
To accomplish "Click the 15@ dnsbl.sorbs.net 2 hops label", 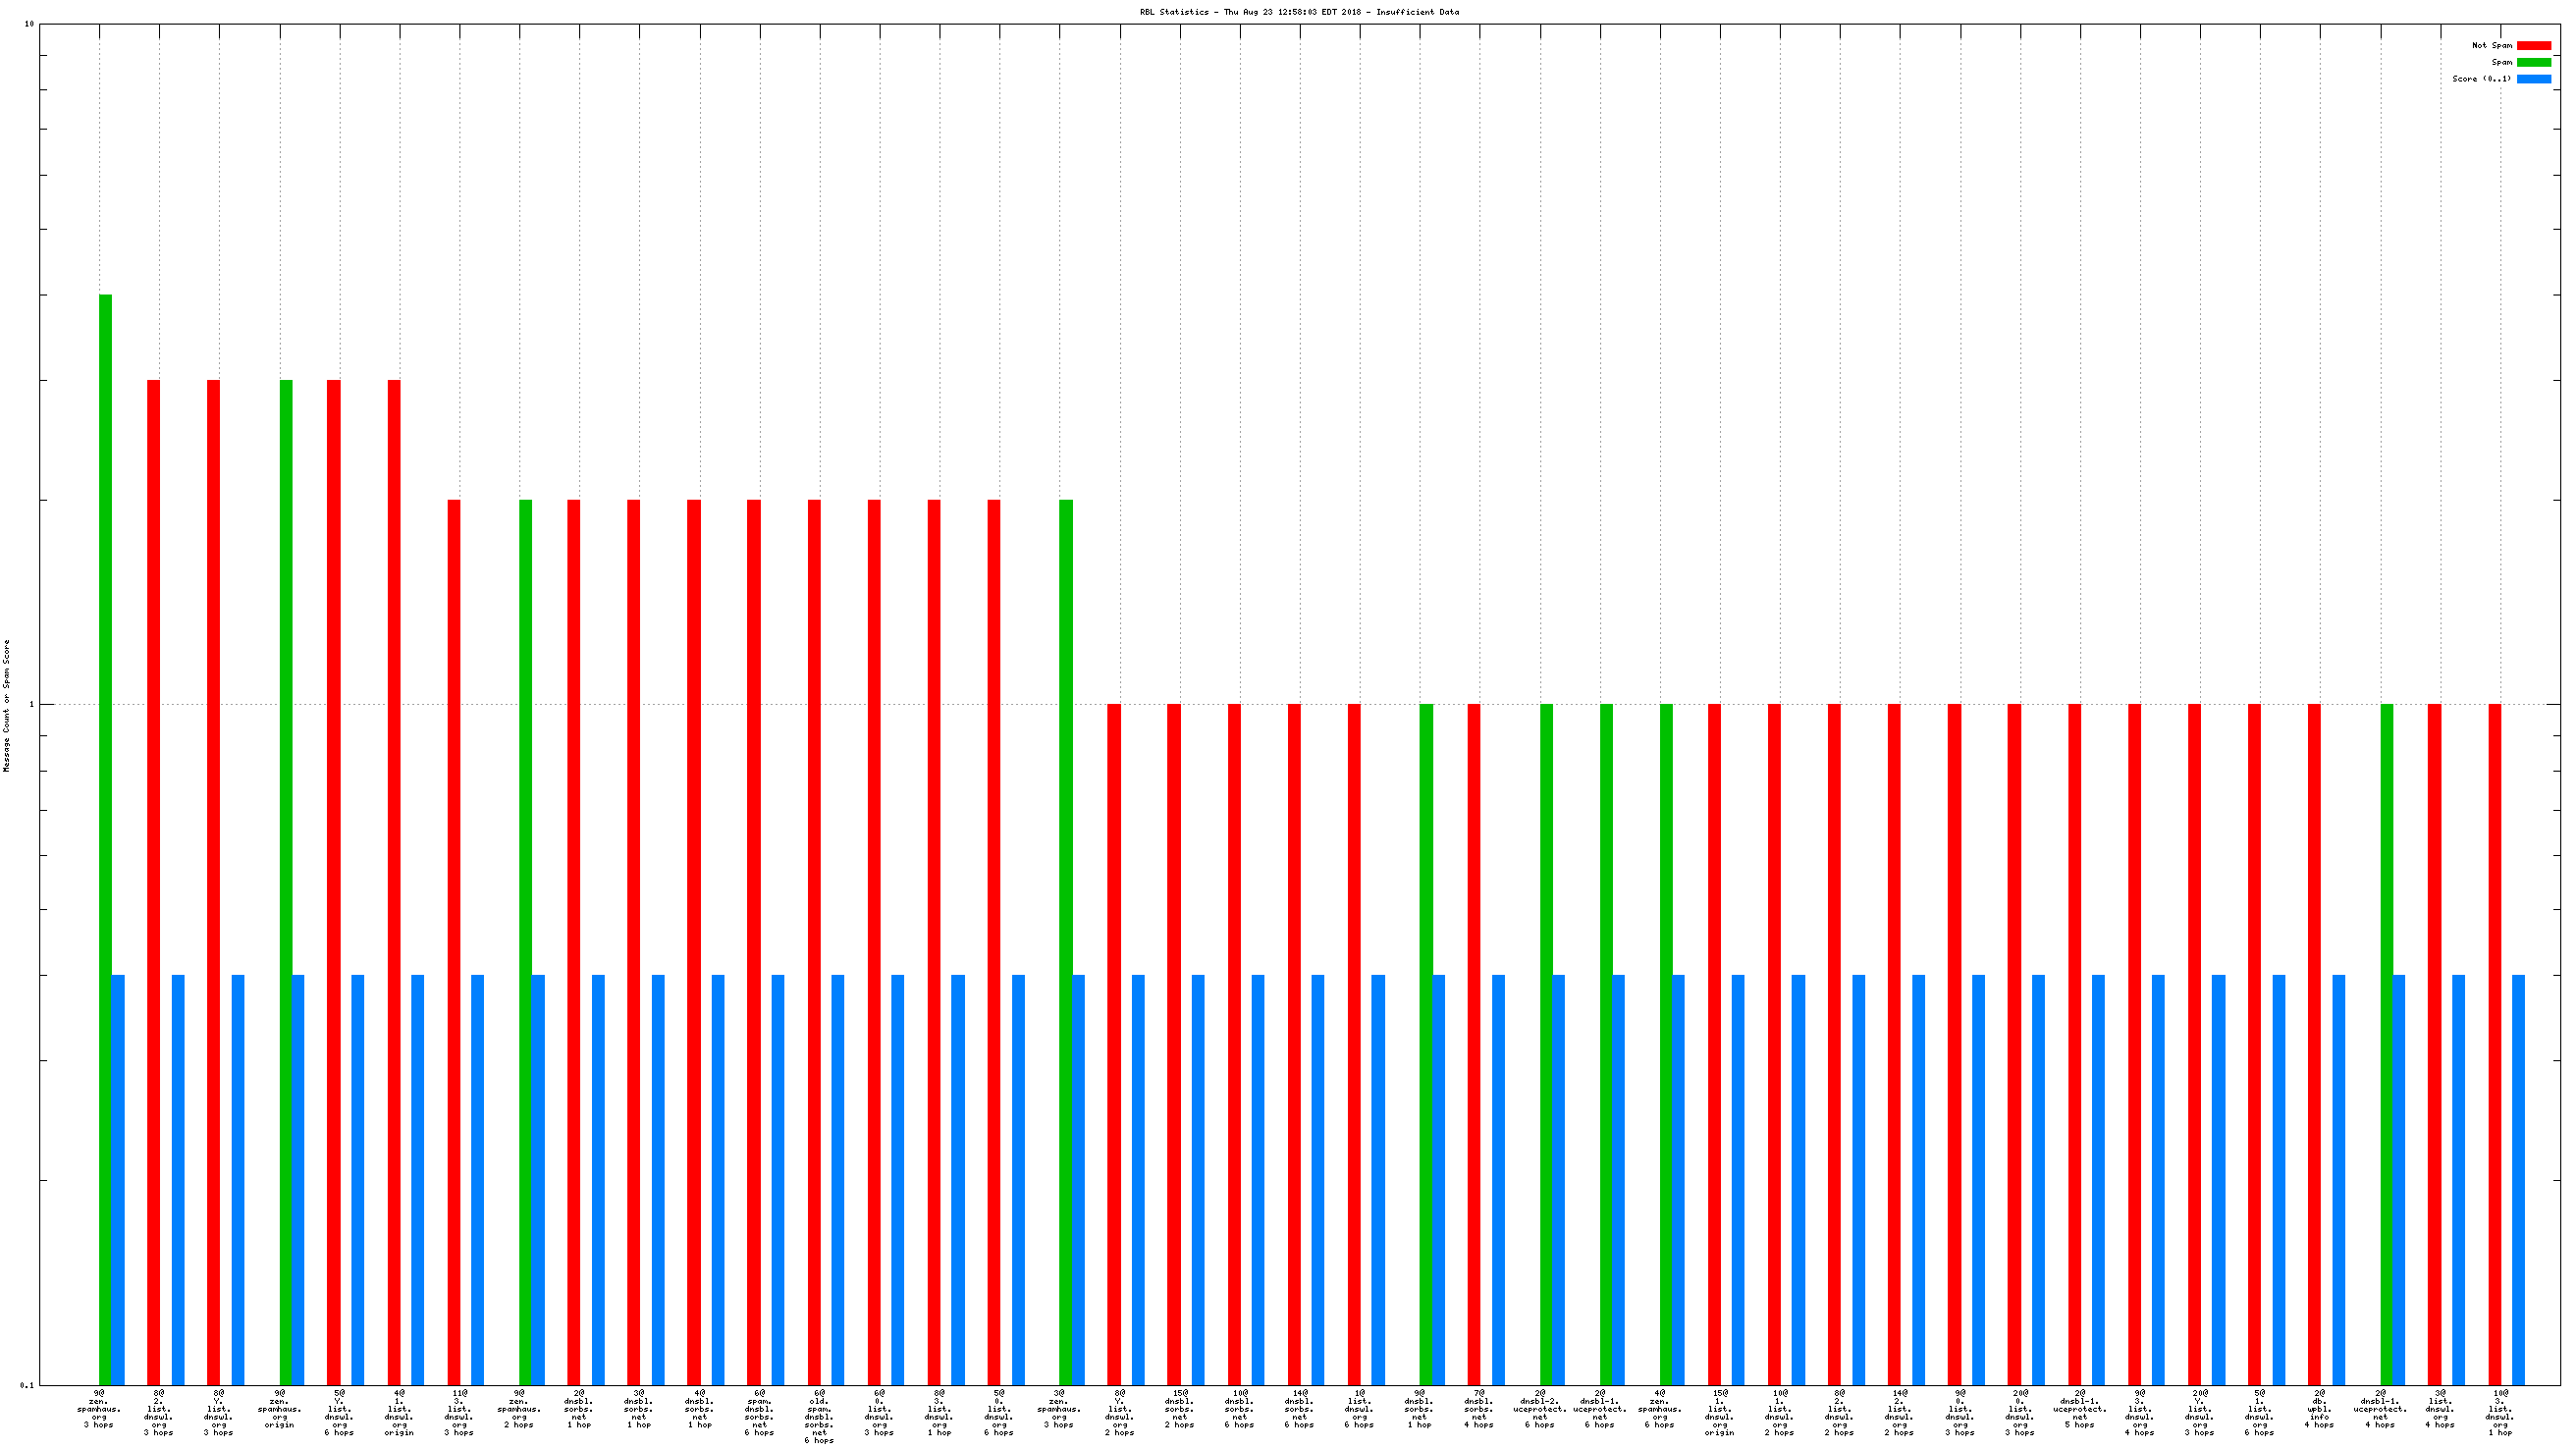I will [1179, 1408].
